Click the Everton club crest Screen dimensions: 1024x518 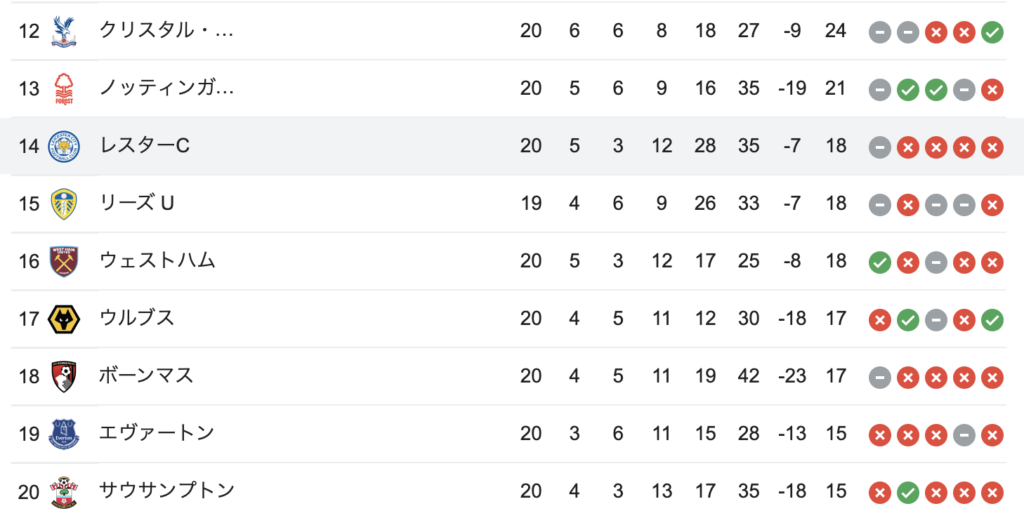pos(64,434)
